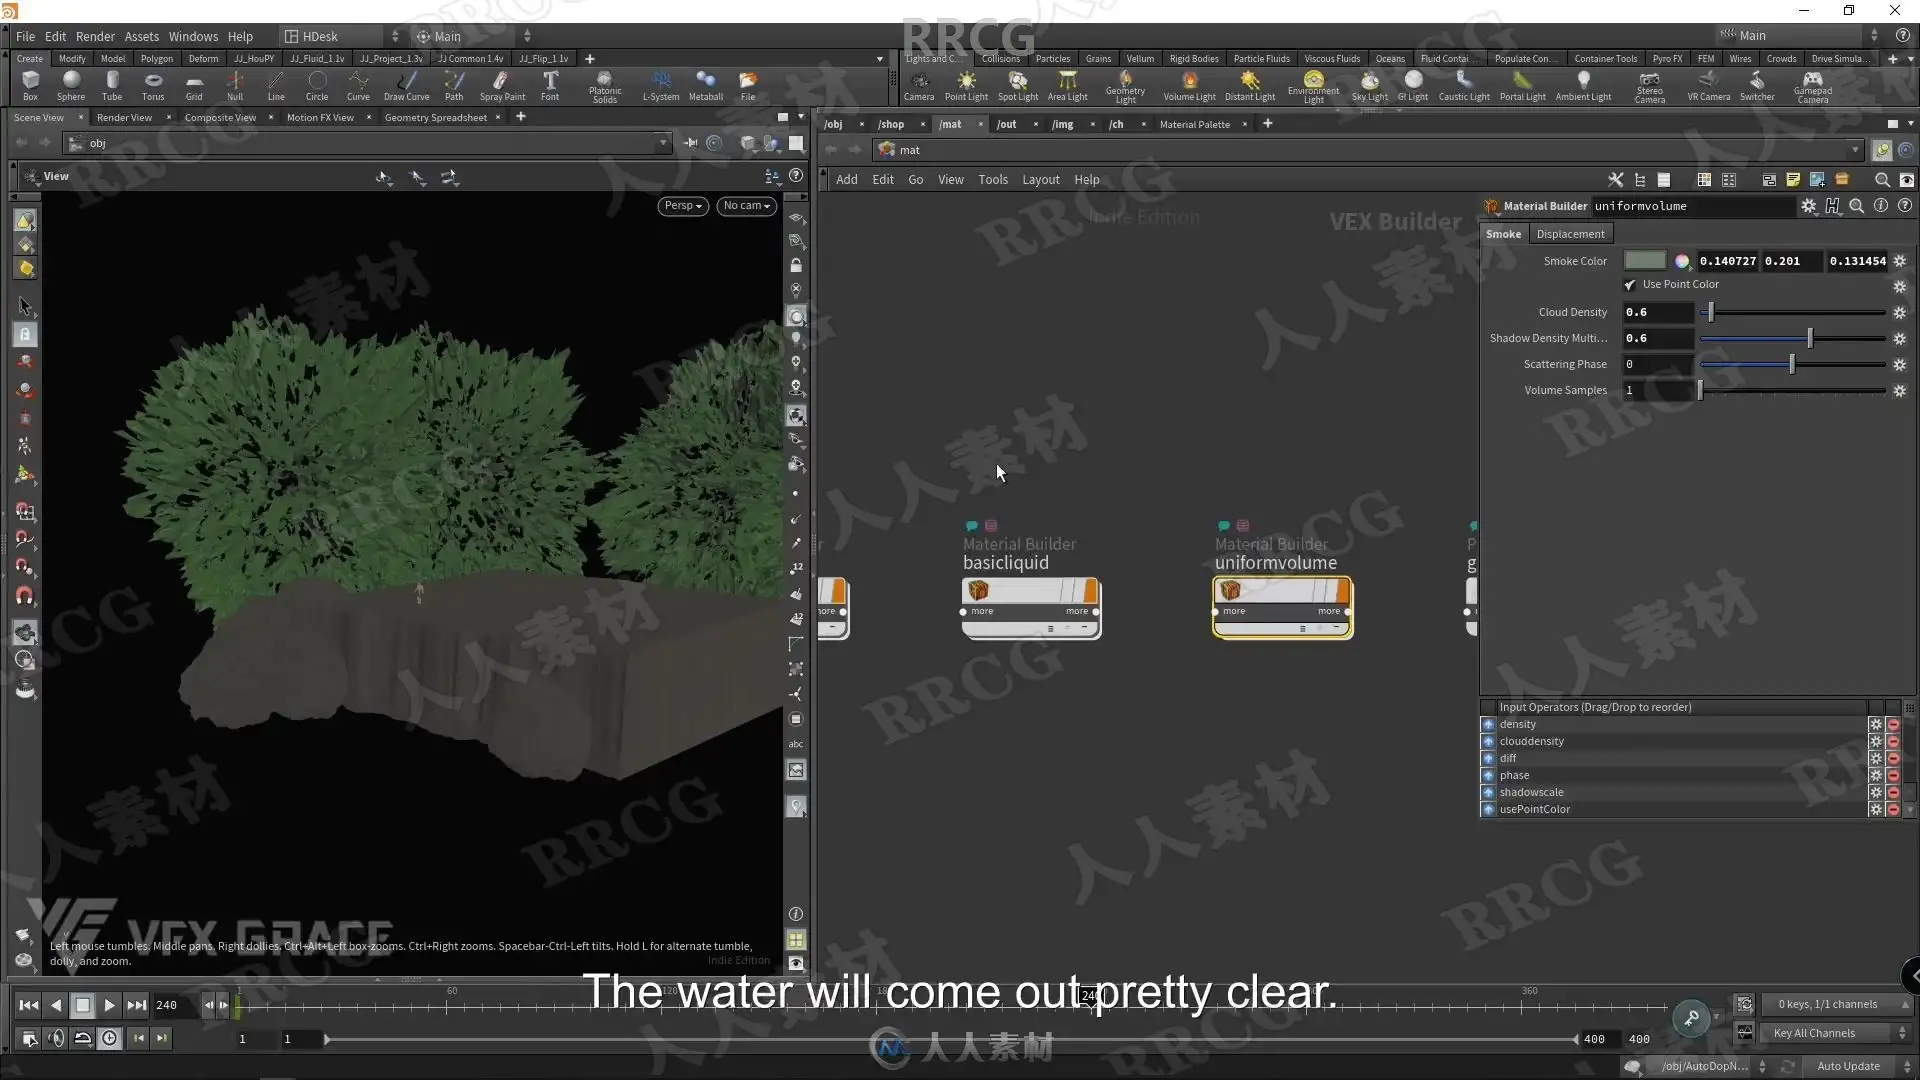
Task: Expand the HDesk desktop selector
Action: coord(341,36)
